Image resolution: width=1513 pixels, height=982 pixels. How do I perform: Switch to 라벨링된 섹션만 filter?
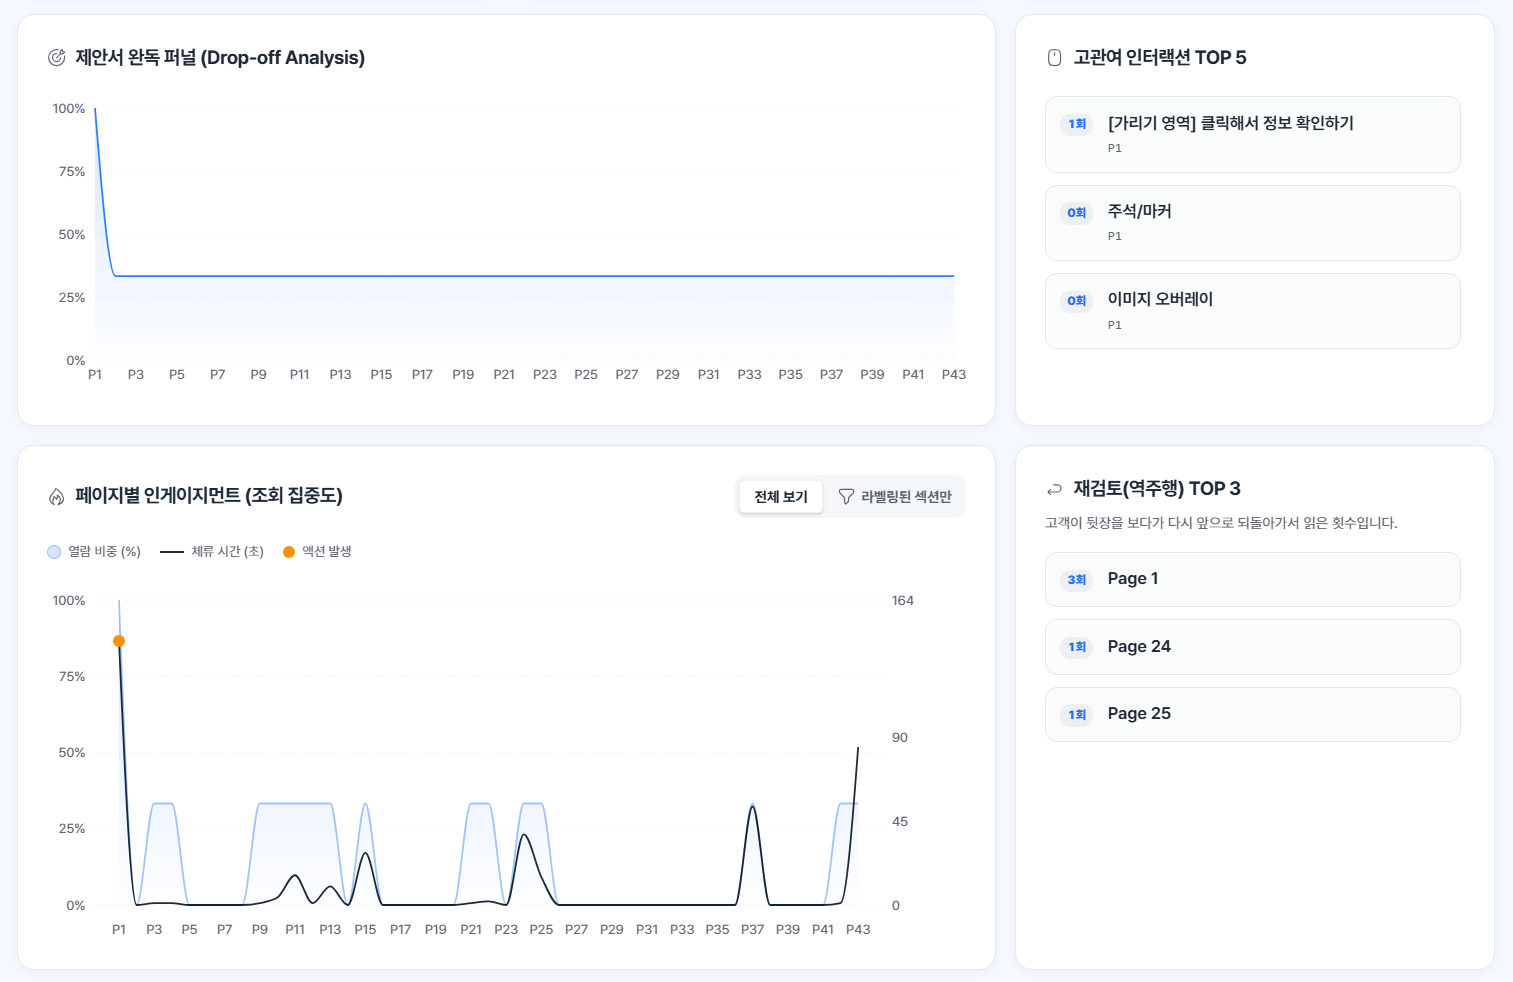pos(894,497)
